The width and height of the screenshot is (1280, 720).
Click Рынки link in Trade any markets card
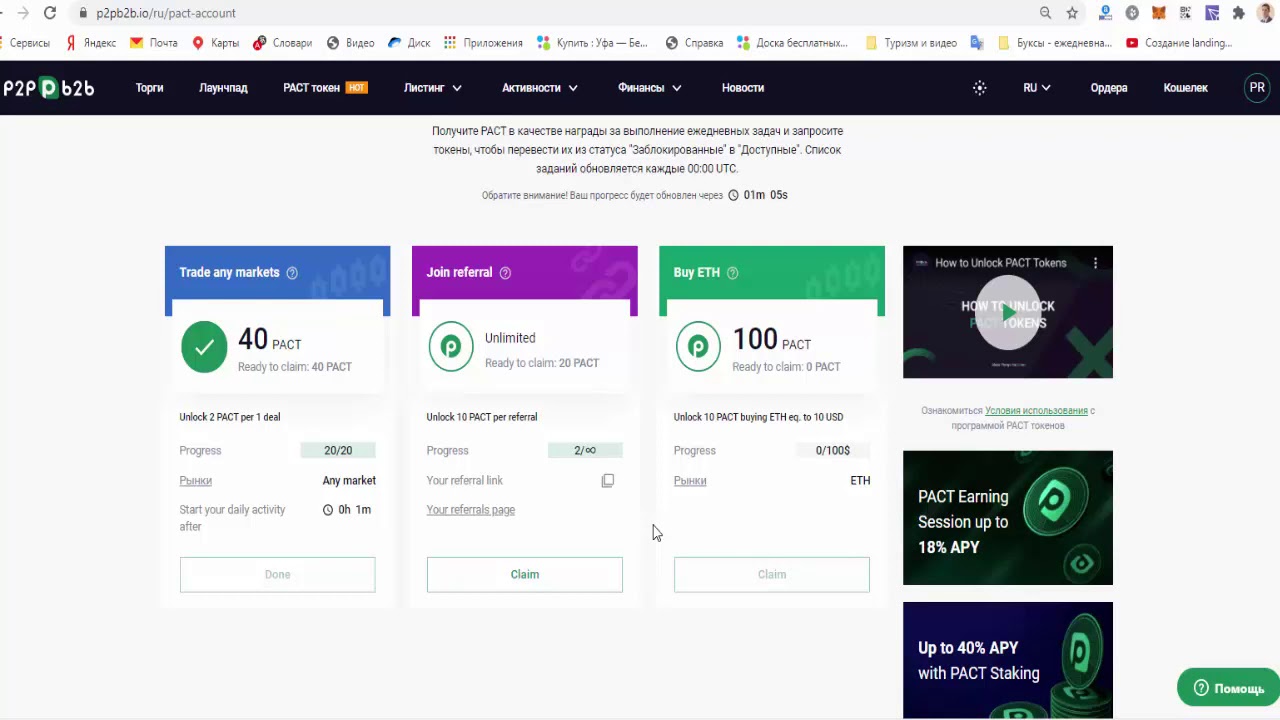pyautogui.click(x=195, y=481)
